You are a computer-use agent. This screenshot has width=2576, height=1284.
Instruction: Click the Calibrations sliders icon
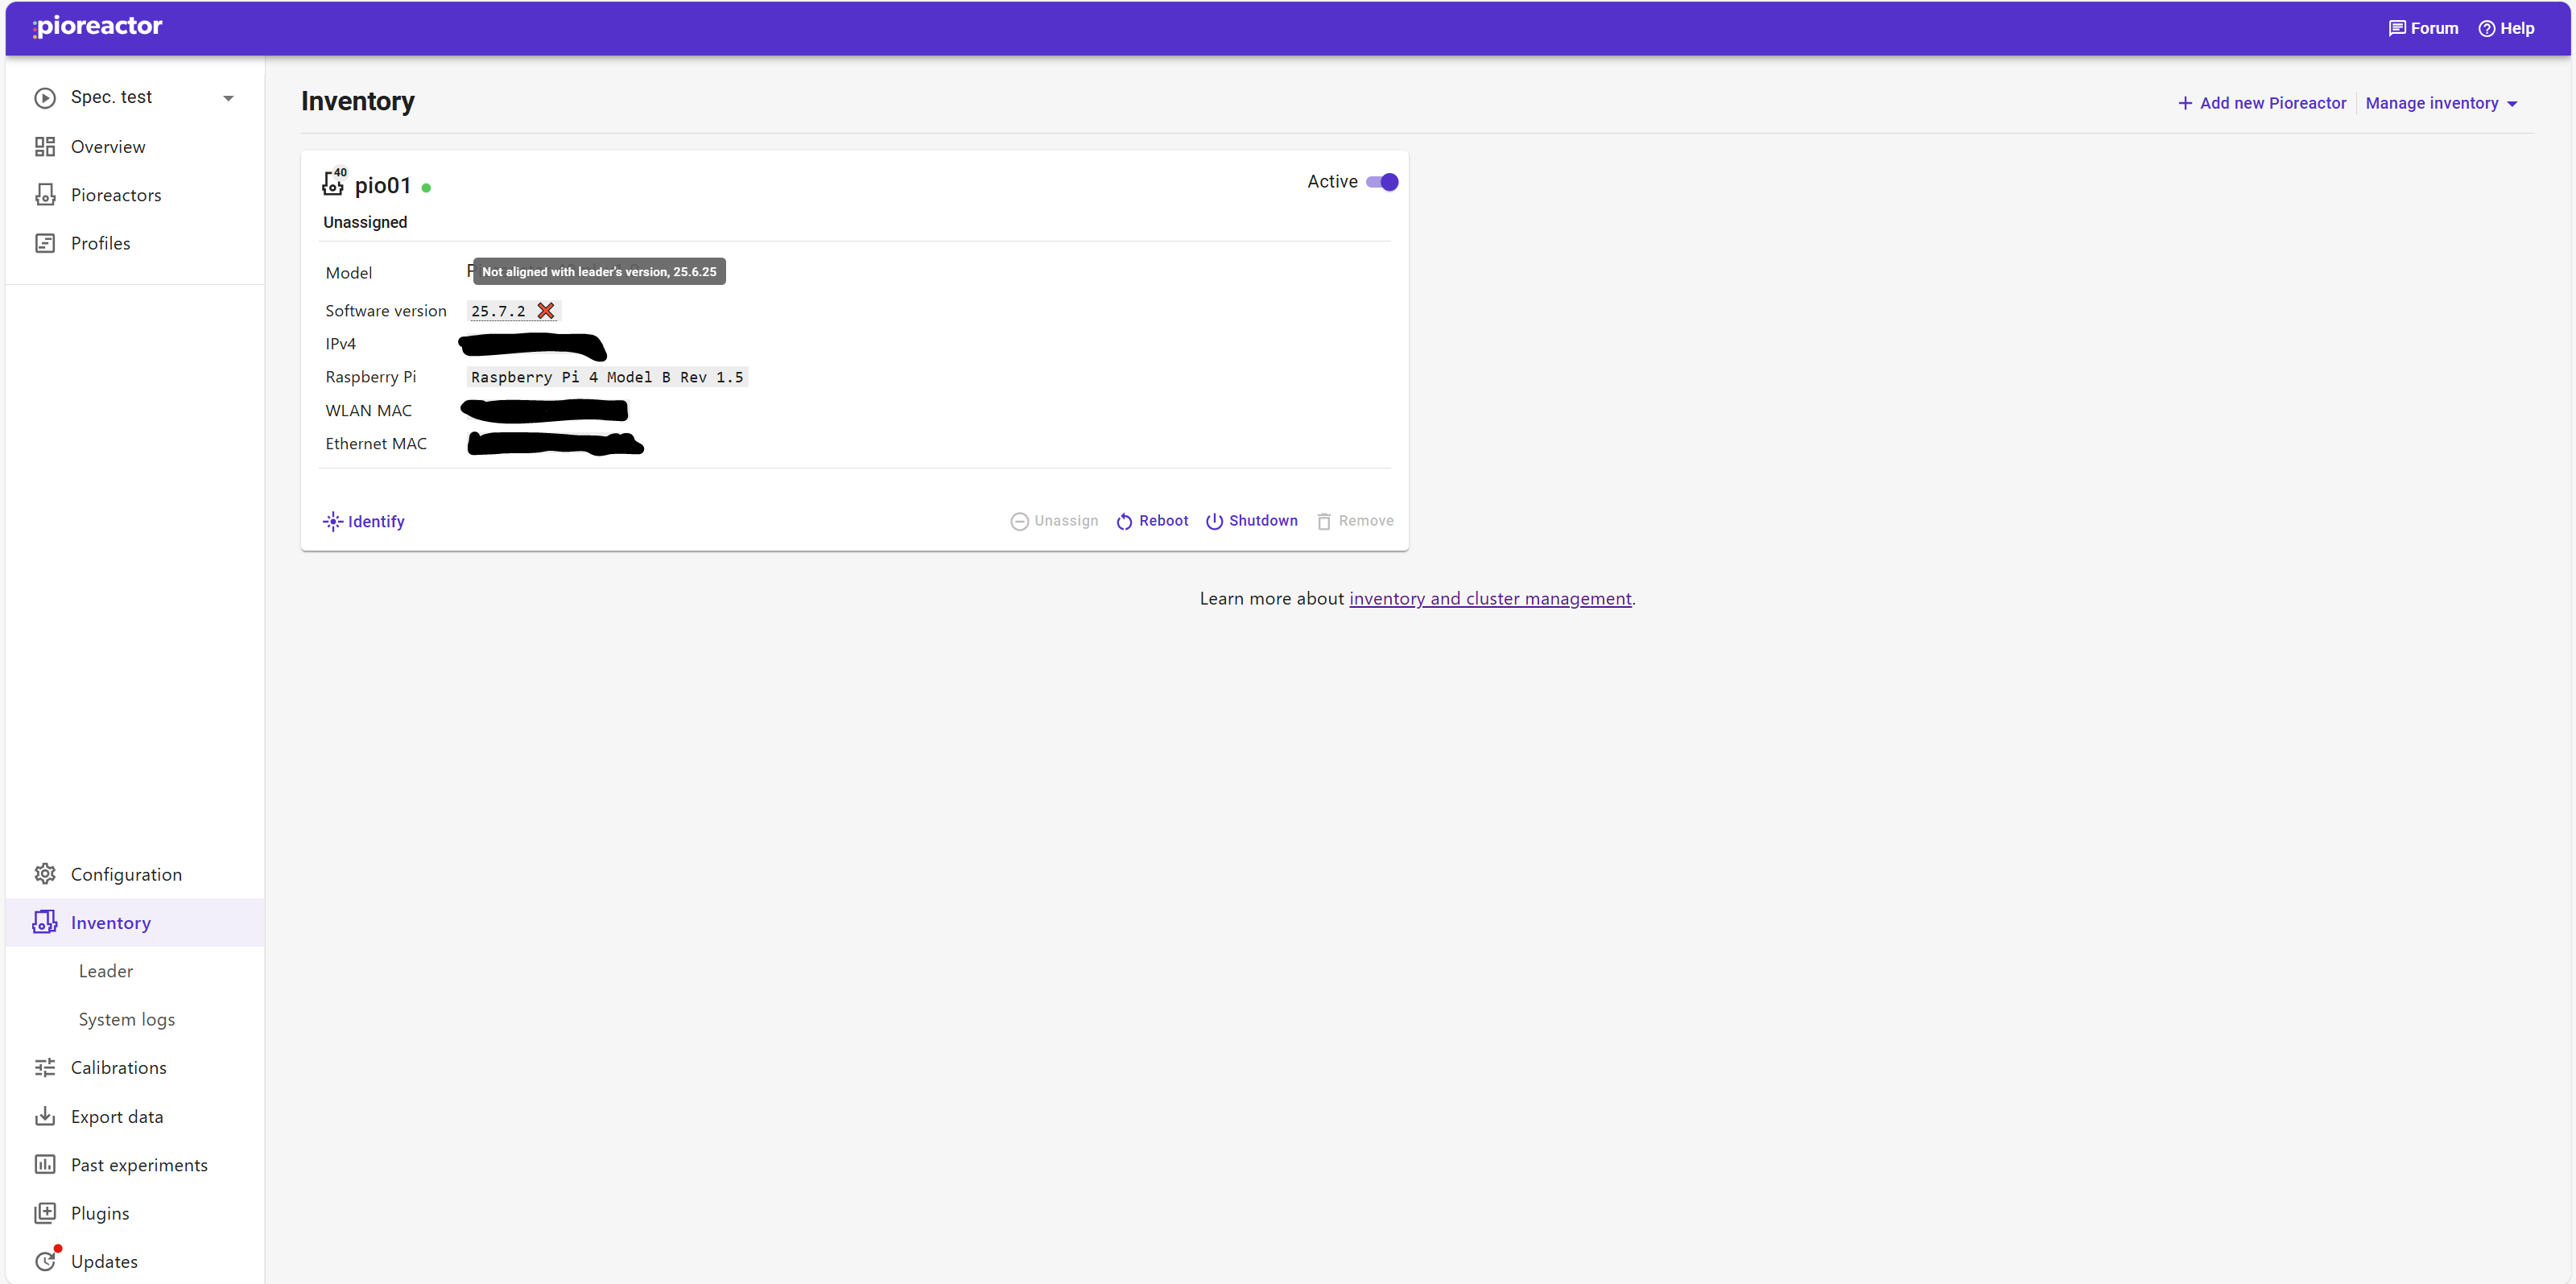click(x=45, y=1068)
